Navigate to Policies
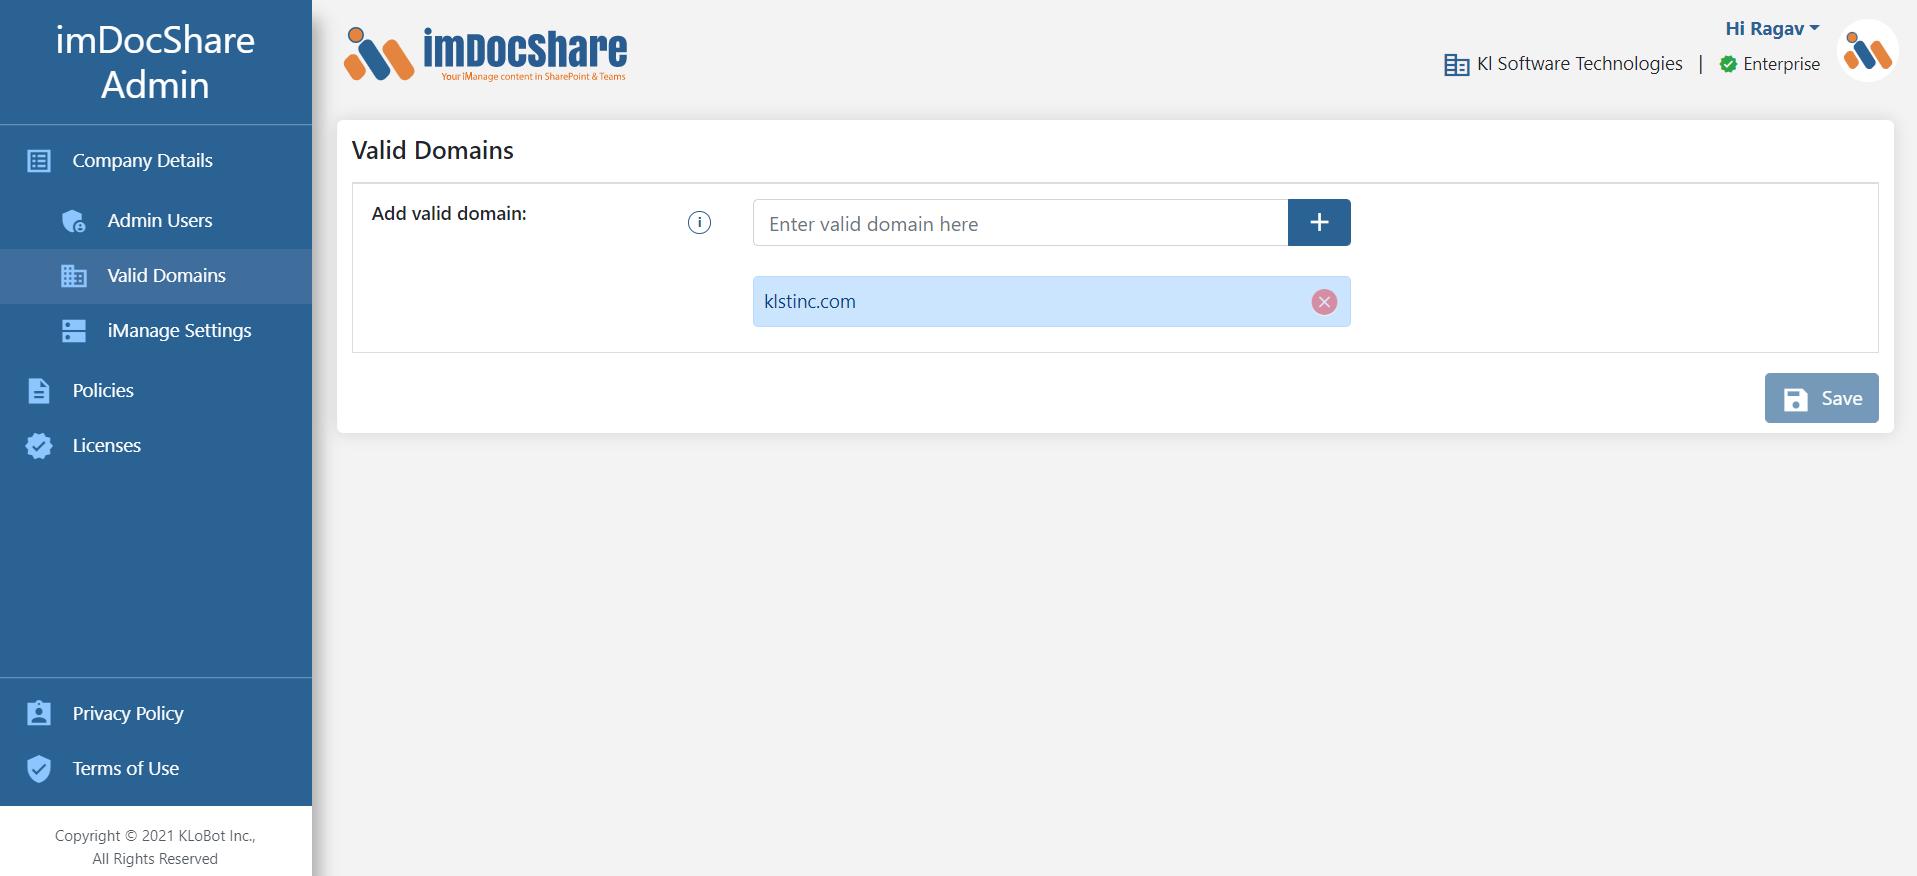This screenshot has height=876, width=1917. coord(156,391)
